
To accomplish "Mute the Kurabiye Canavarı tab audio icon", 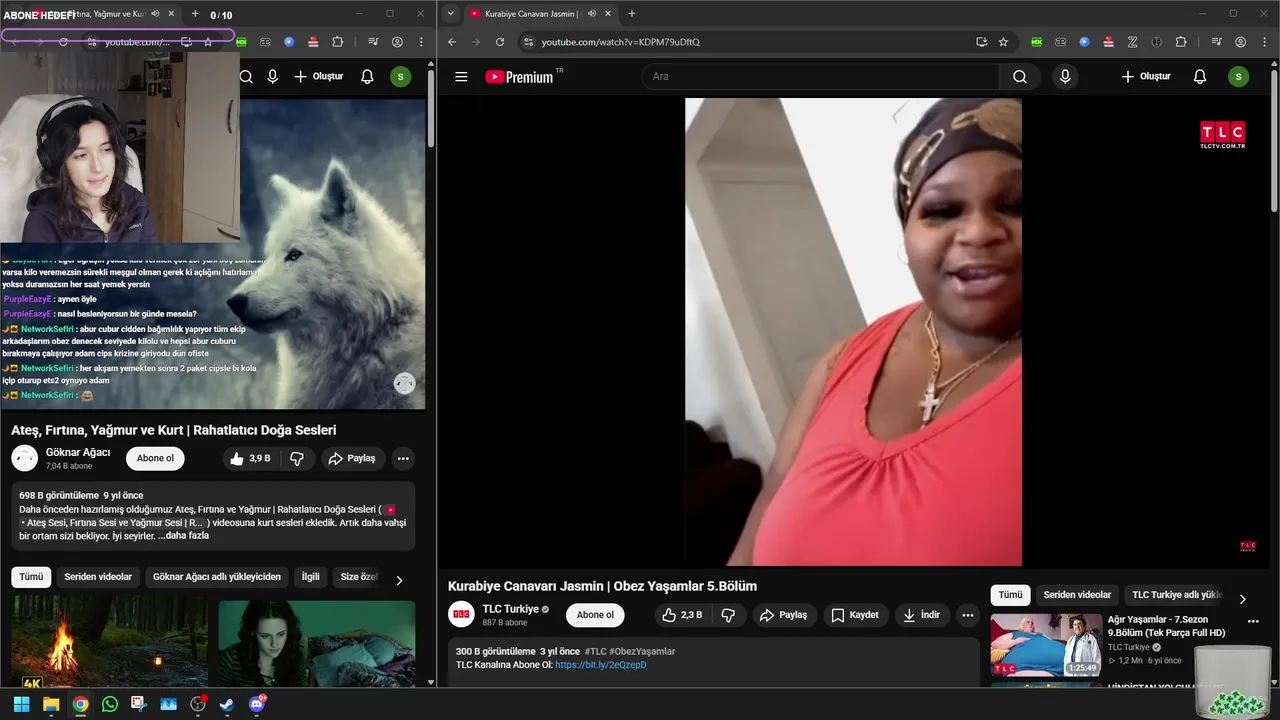I will (x=592, y=14).
